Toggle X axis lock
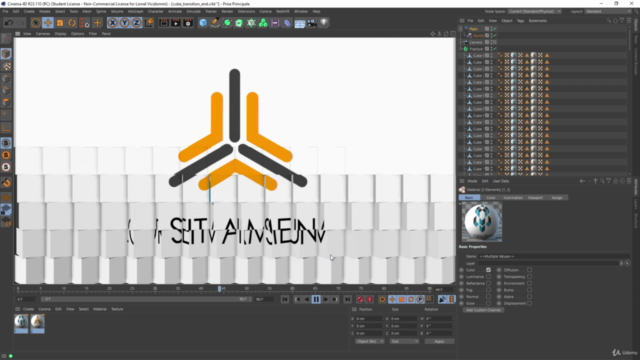This screenshot has height=360, width=640. click(x=113, y=23)
